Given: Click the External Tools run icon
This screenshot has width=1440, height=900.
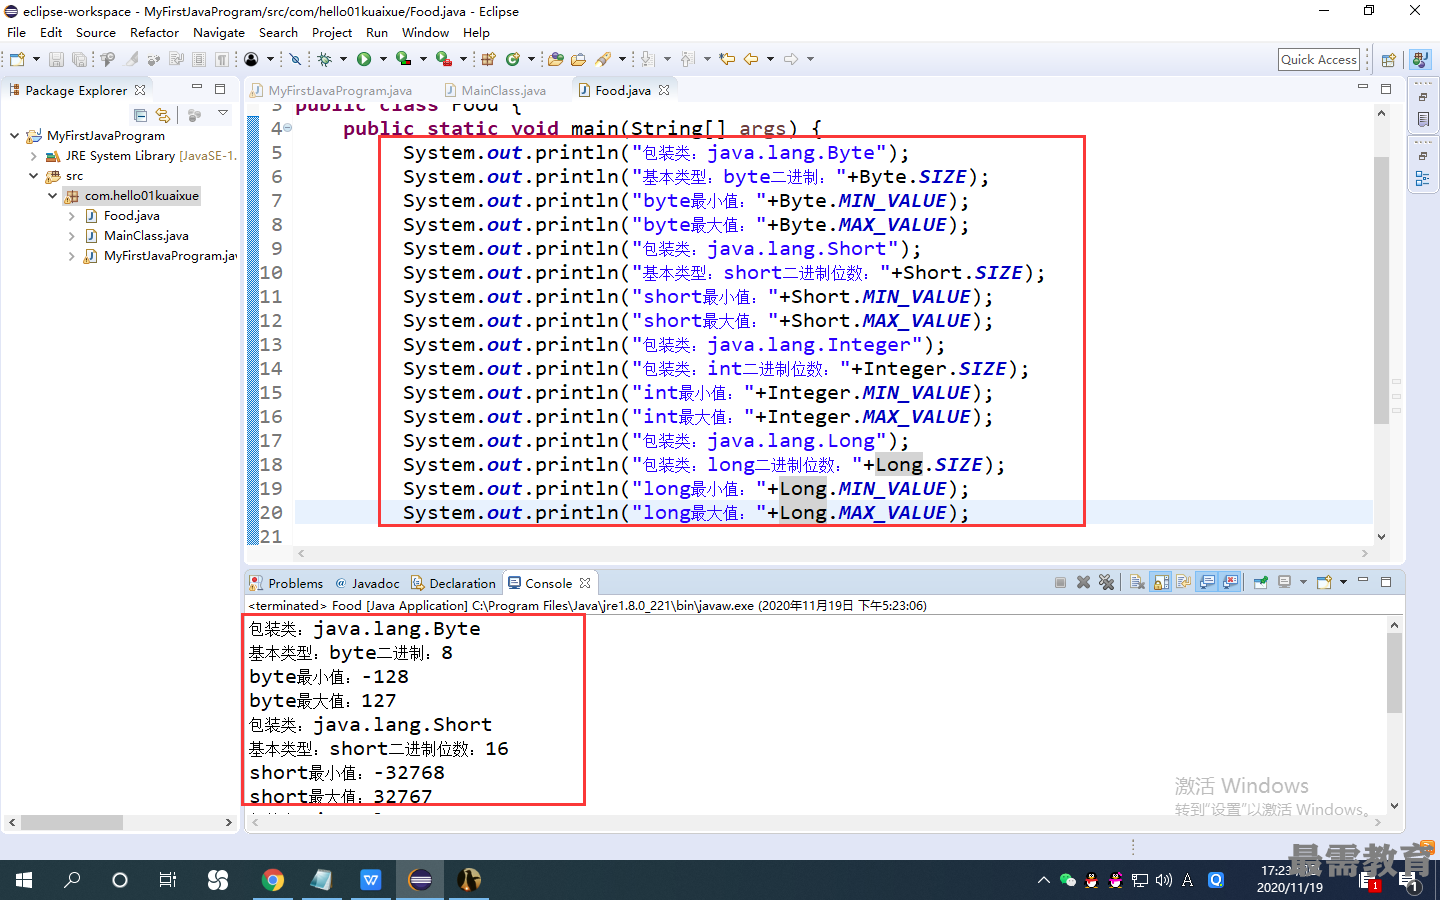Looking at the screenshot, I should tap(444, 59).
